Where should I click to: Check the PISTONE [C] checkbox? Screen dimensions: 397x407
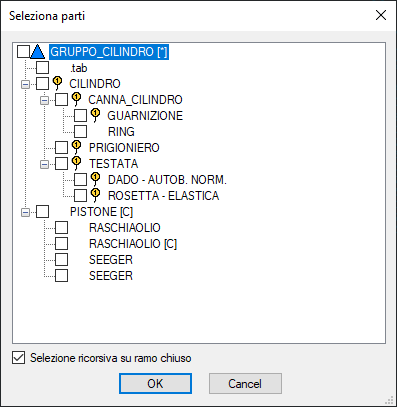[43, 212]
